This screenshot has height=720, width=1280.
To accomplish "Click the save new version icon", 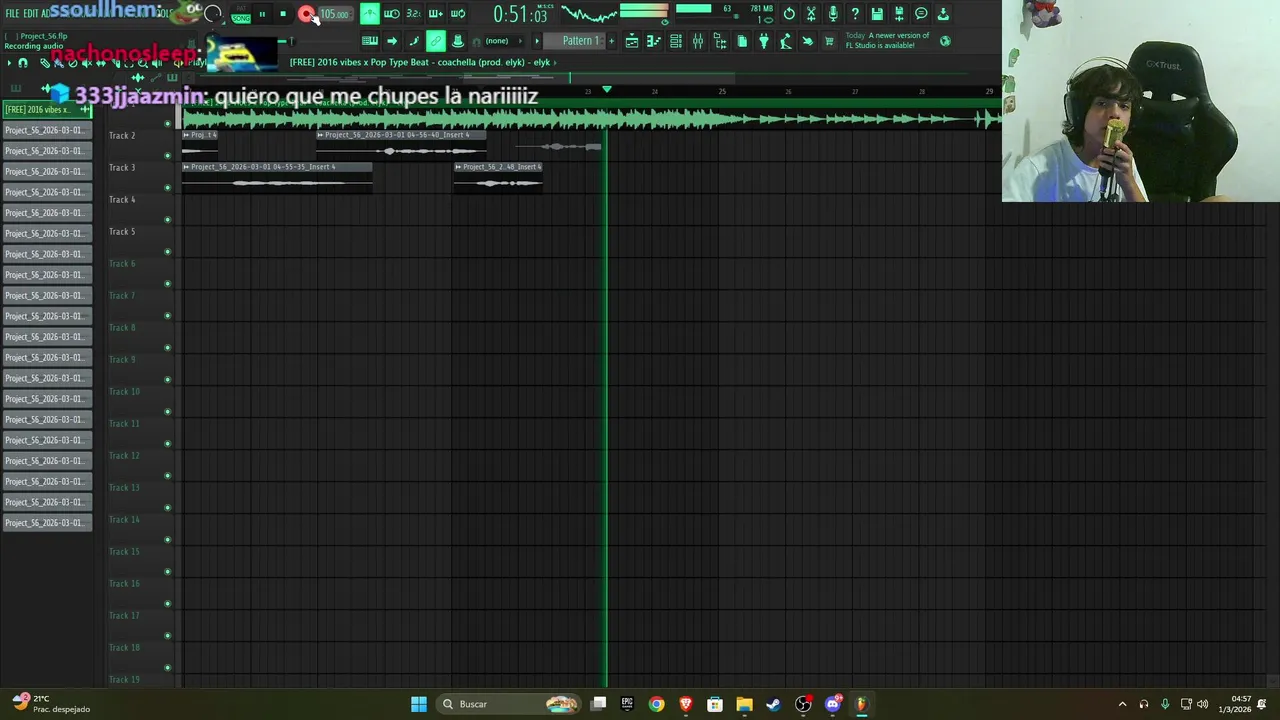I will tap(899, 14).
